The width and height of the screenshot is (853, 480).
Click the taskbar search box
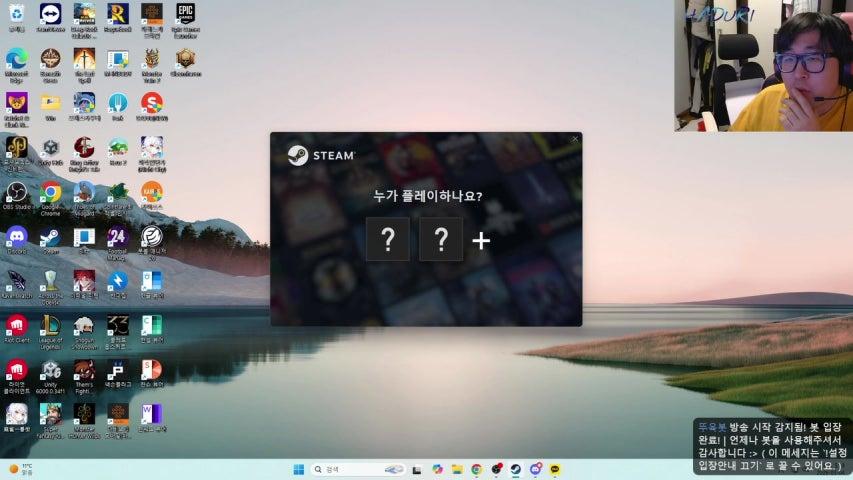tap(358, 469)
